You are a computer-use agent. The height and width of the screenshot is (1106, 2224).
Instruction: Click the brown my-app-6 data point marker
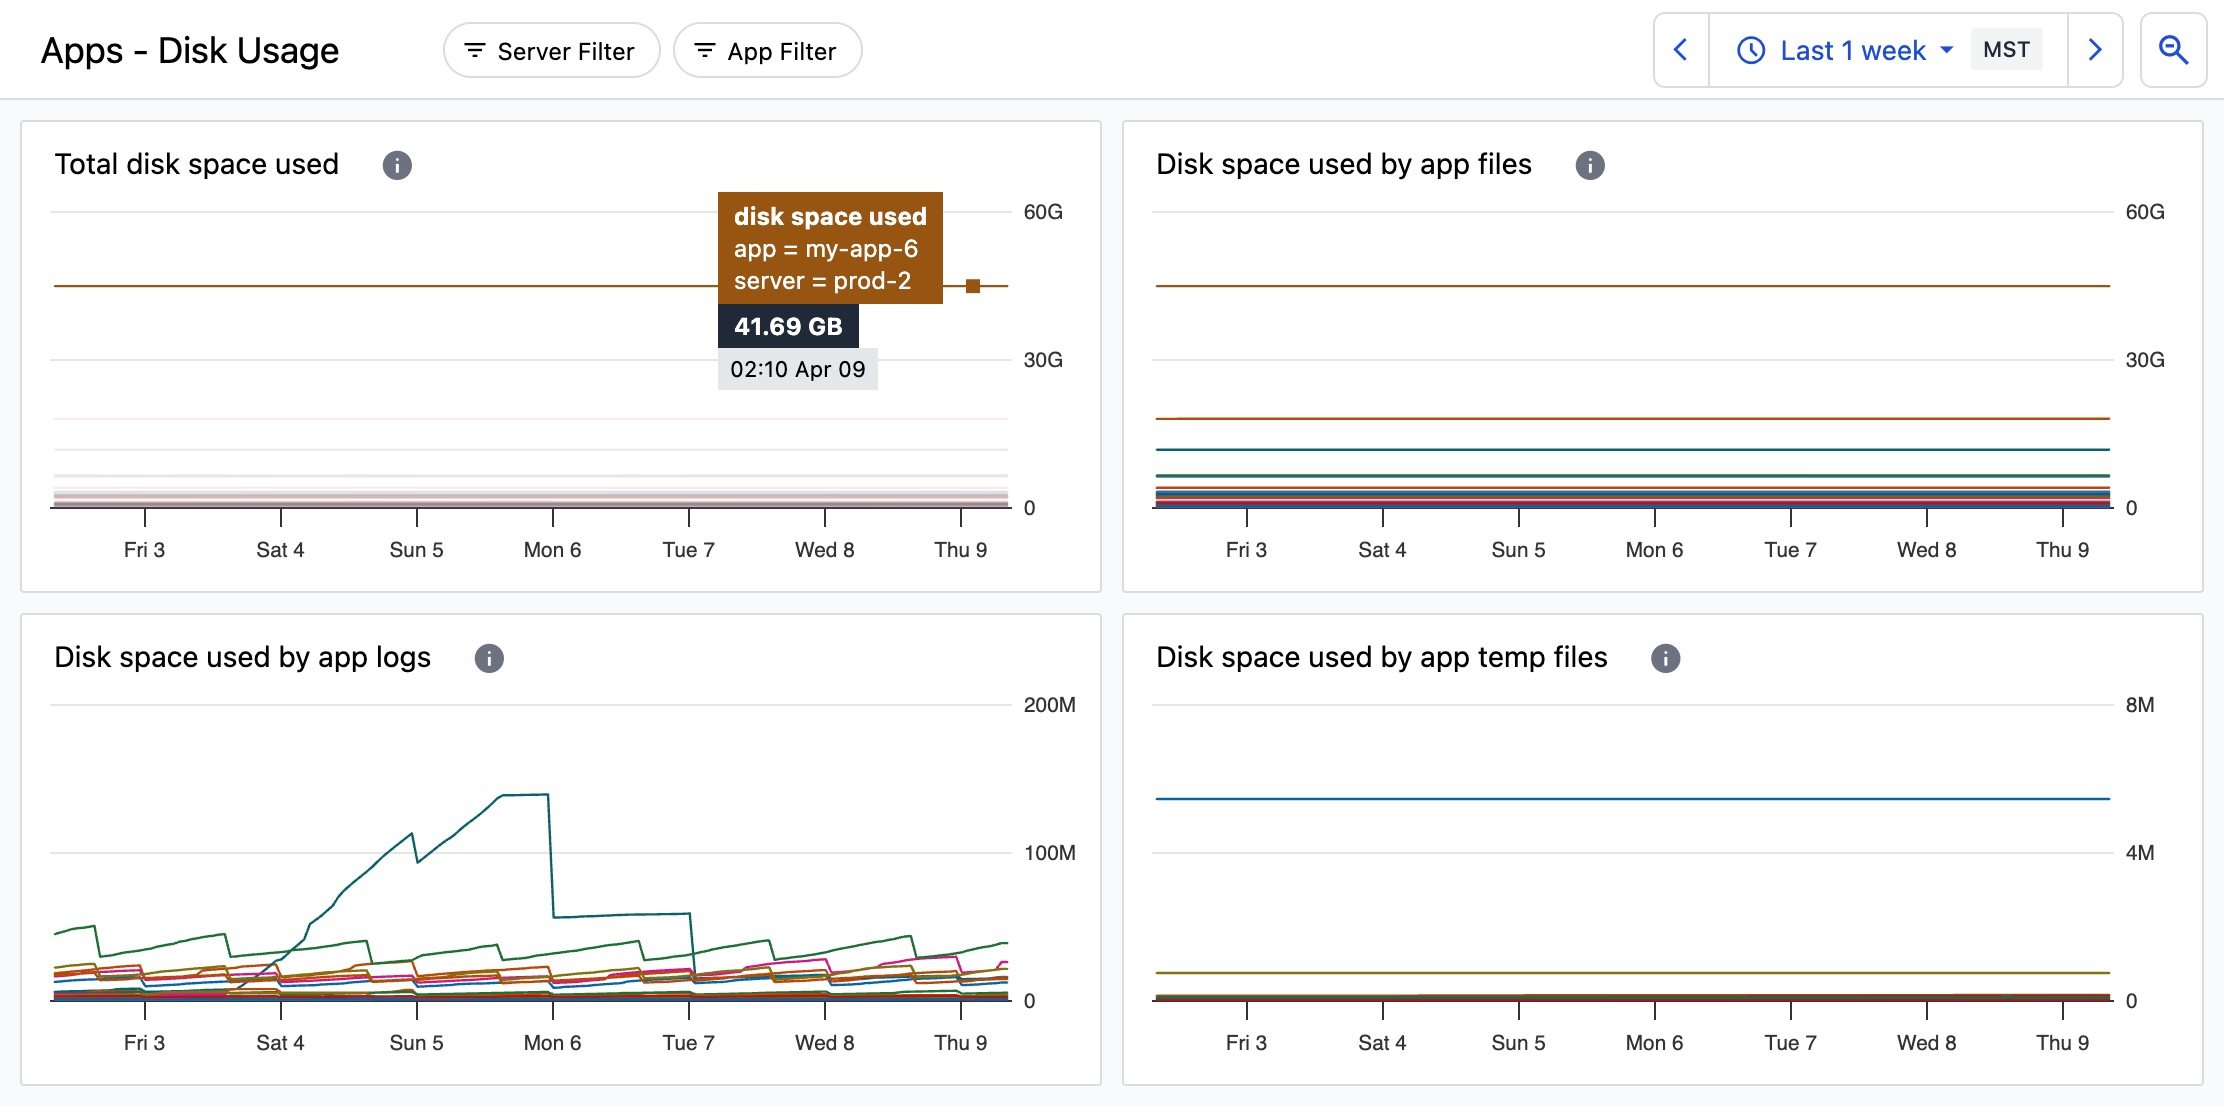click(972, 286)
